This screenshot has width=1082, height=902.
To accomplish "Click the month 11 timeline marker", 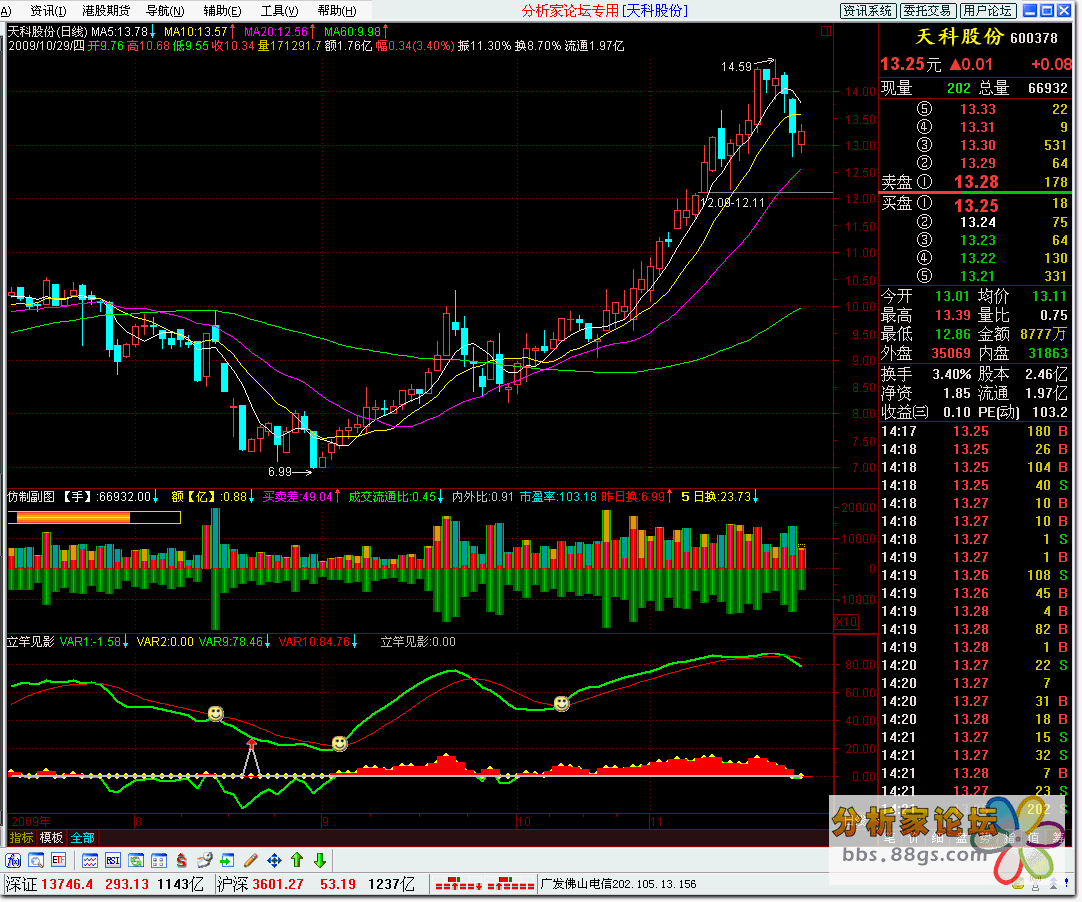I will point(656,822).
